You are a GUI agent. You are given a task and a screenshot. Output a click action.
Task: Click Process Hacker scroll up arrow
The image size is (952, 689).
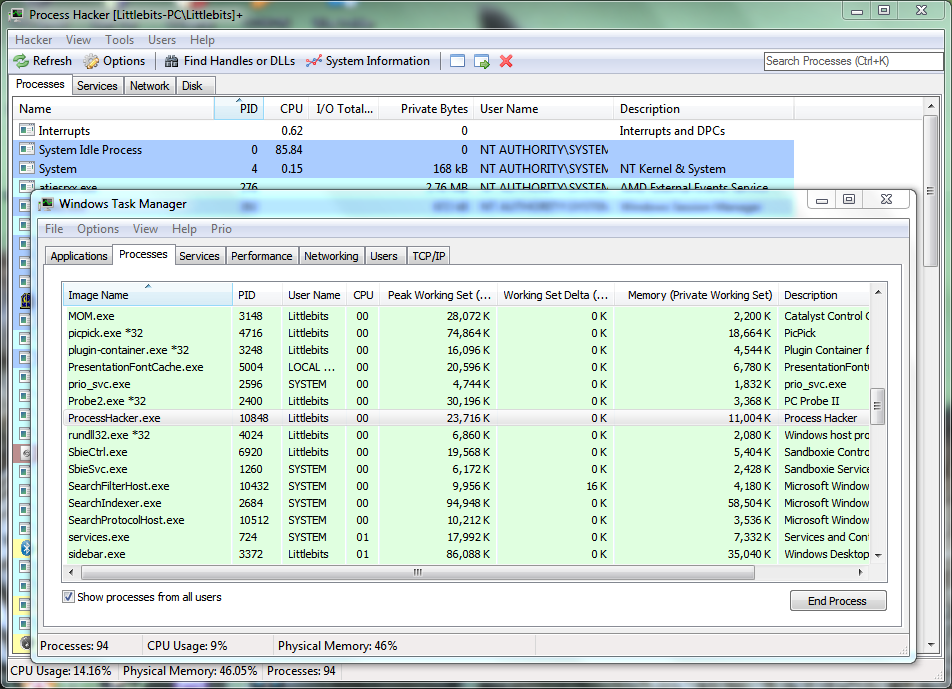point(931,106)
